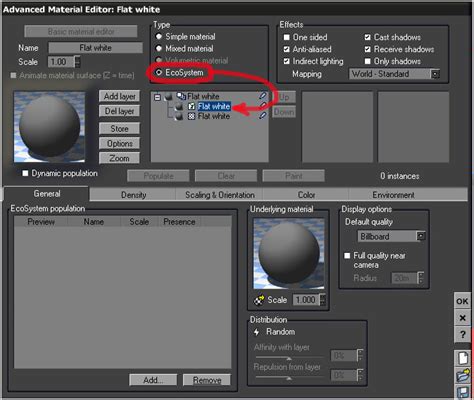Click the Repulsion from layer percentage stepper
The height and width of the screenshot is (400, 474).
click(x=360, y=375)
